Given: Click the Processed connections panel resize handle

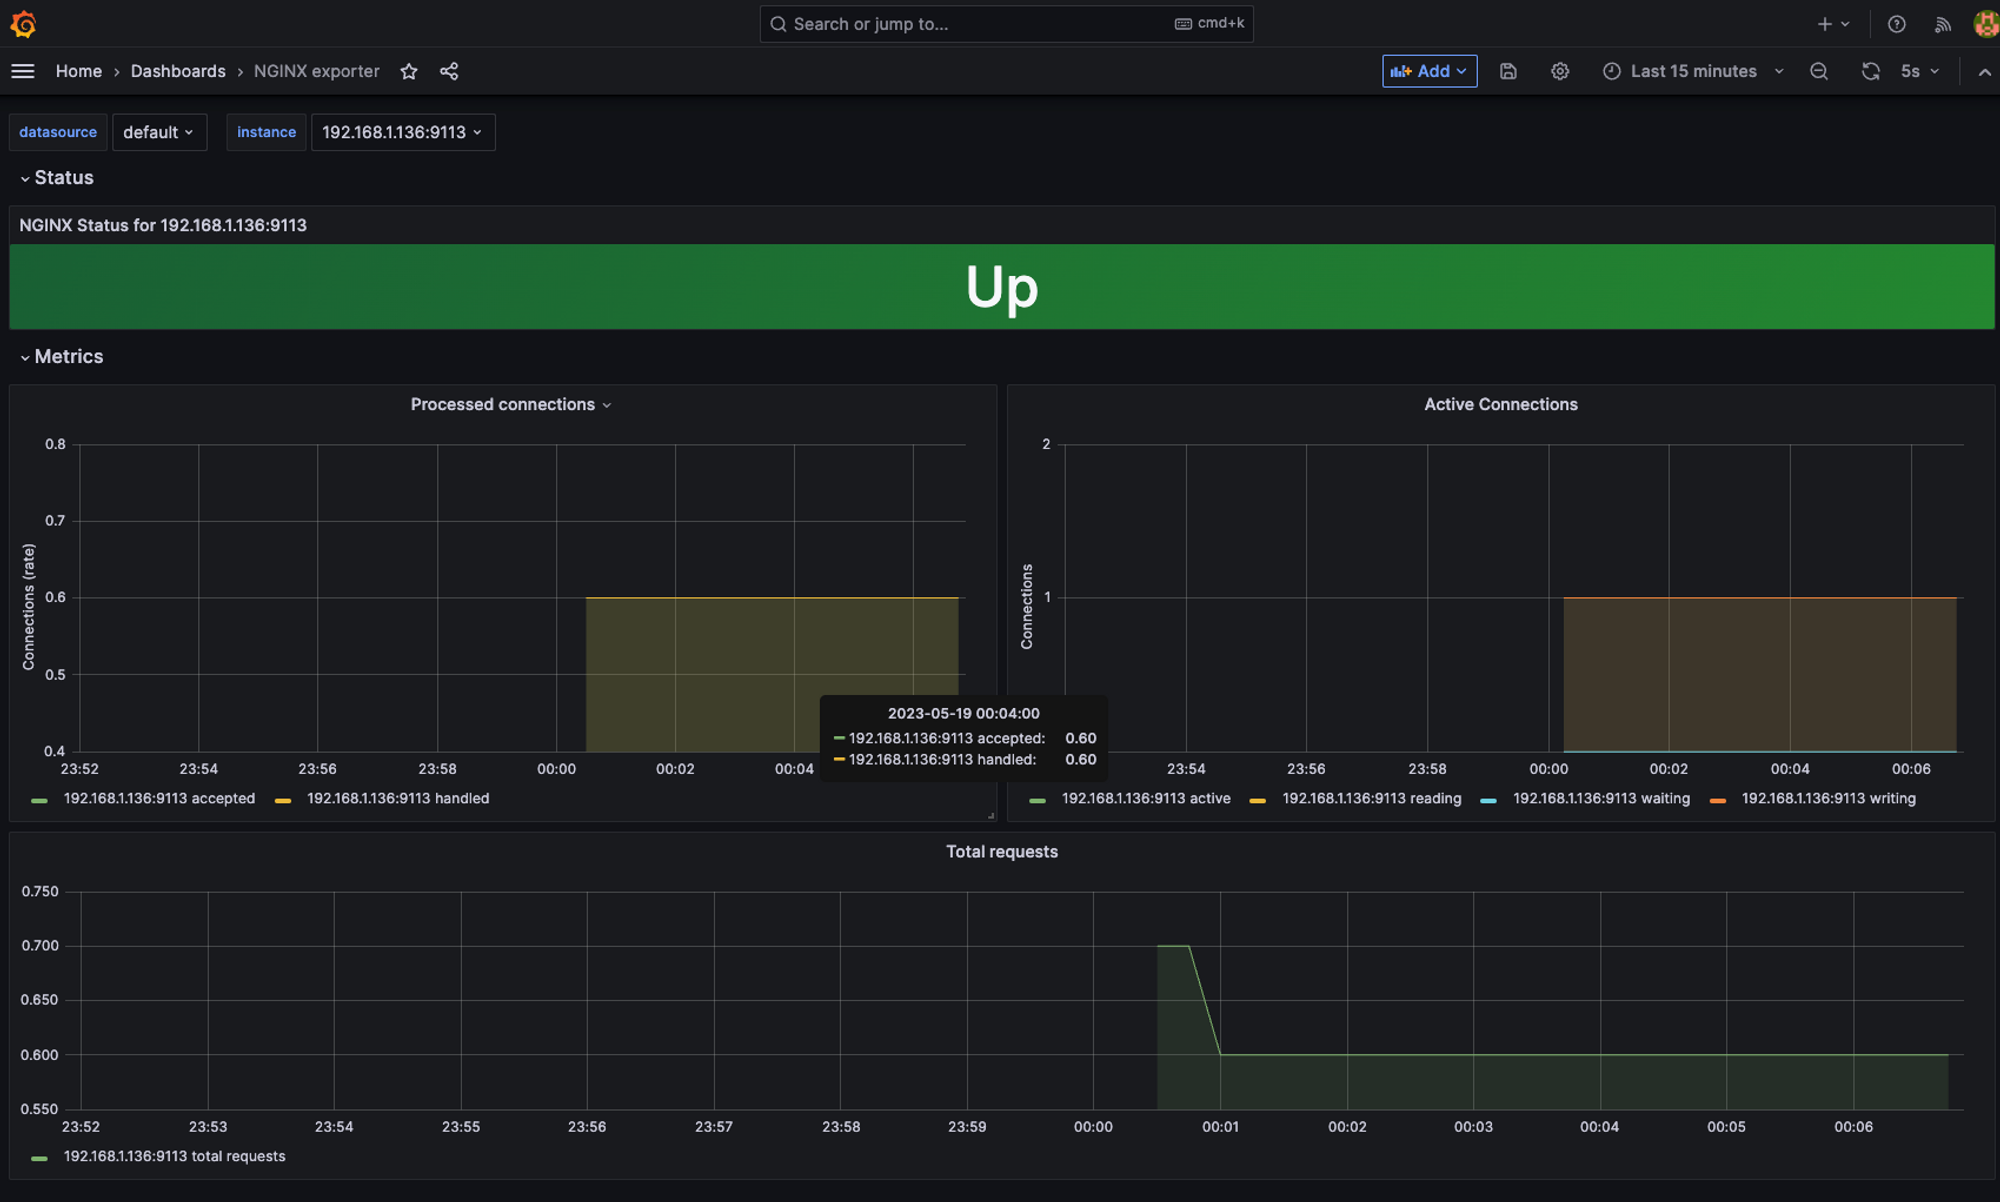Looking at the screenshot, I should [991, 816].
